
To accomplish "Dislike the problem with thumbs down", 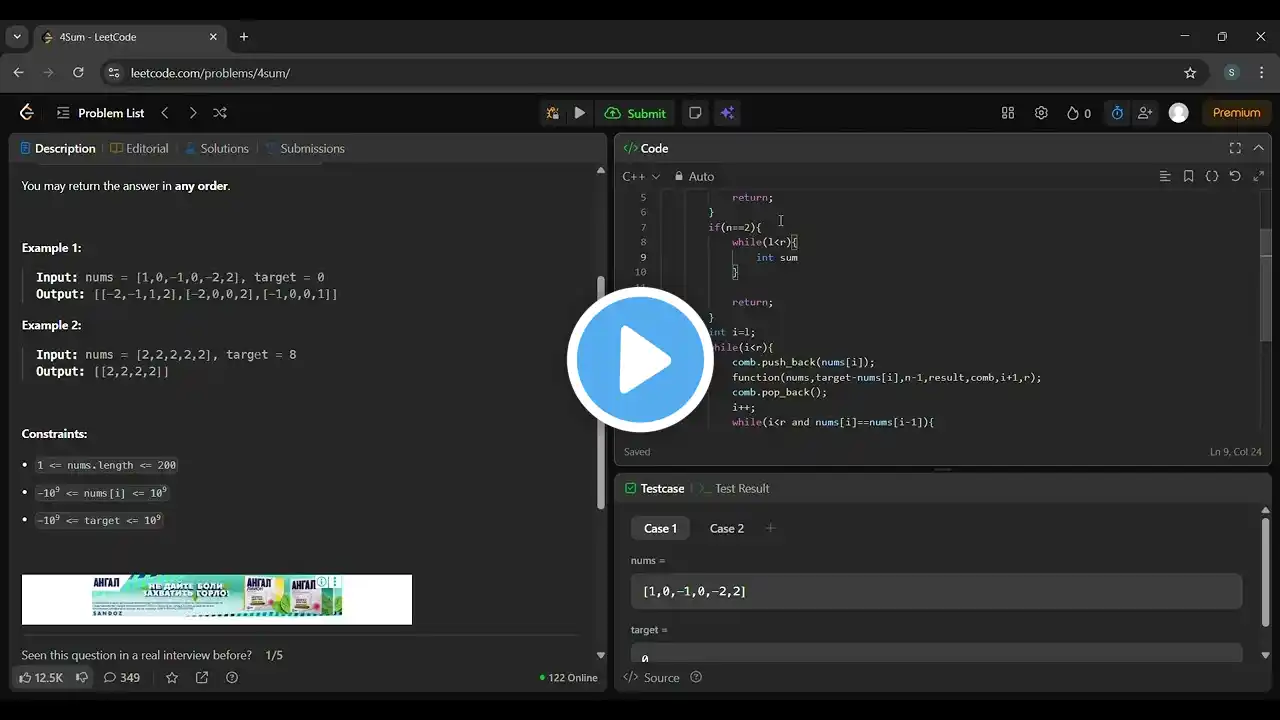I will click(x=82, y=677).
